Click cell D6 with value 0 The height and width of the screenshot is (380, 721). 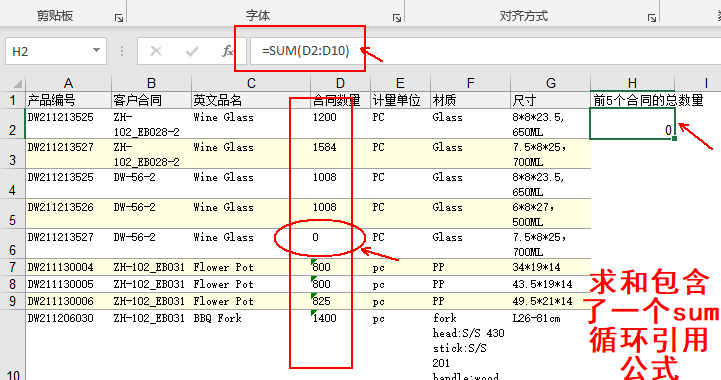click(341, 244)
